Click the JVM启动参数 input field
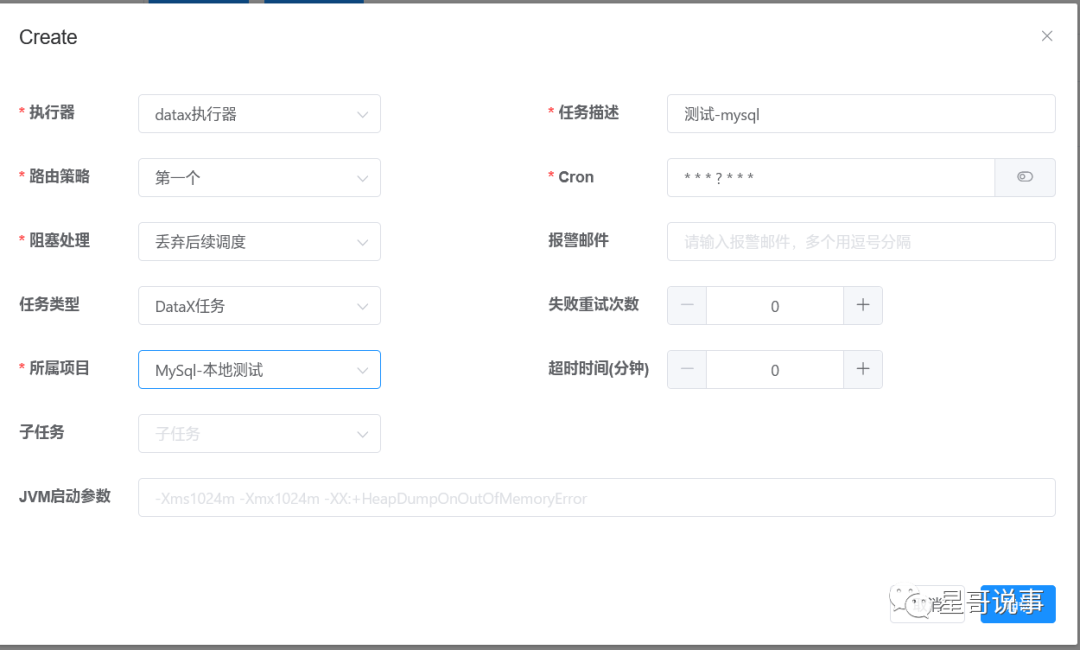The width and height of the screenshot is (1080, 650). [596, 498]
